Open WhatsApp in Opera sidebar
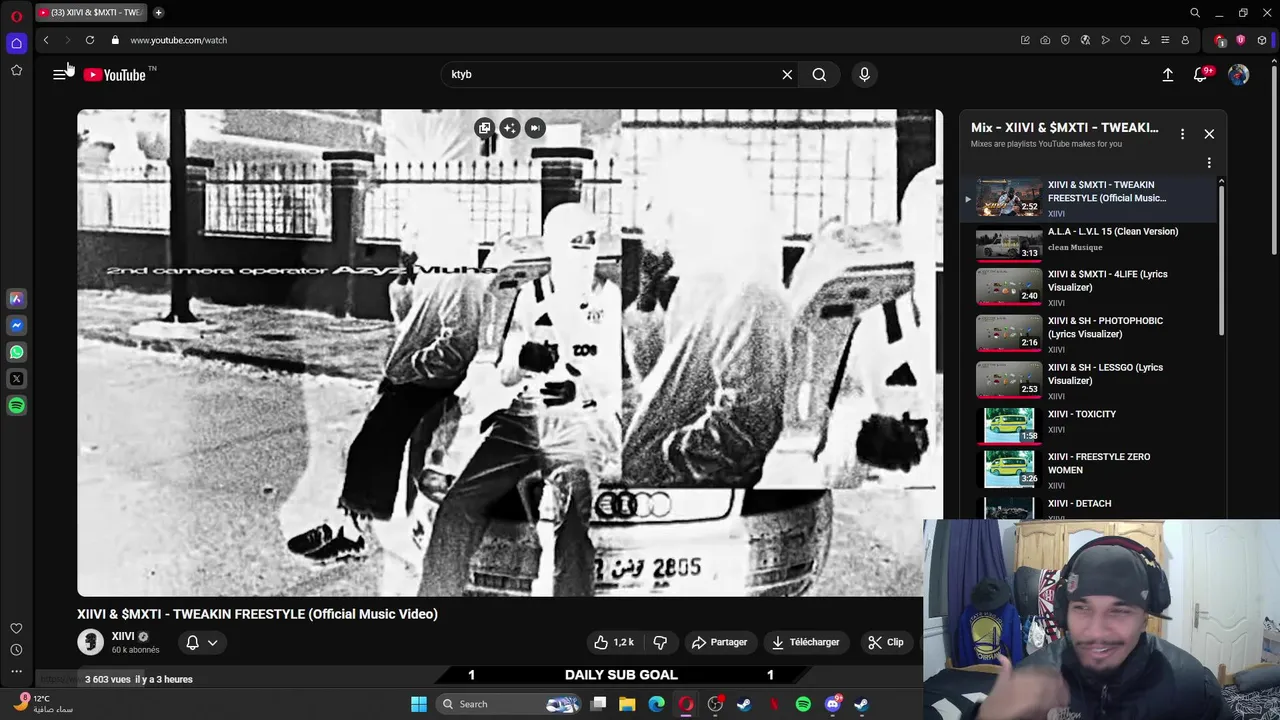This screenshot has width=1280, height=720. tap(16, 352)
